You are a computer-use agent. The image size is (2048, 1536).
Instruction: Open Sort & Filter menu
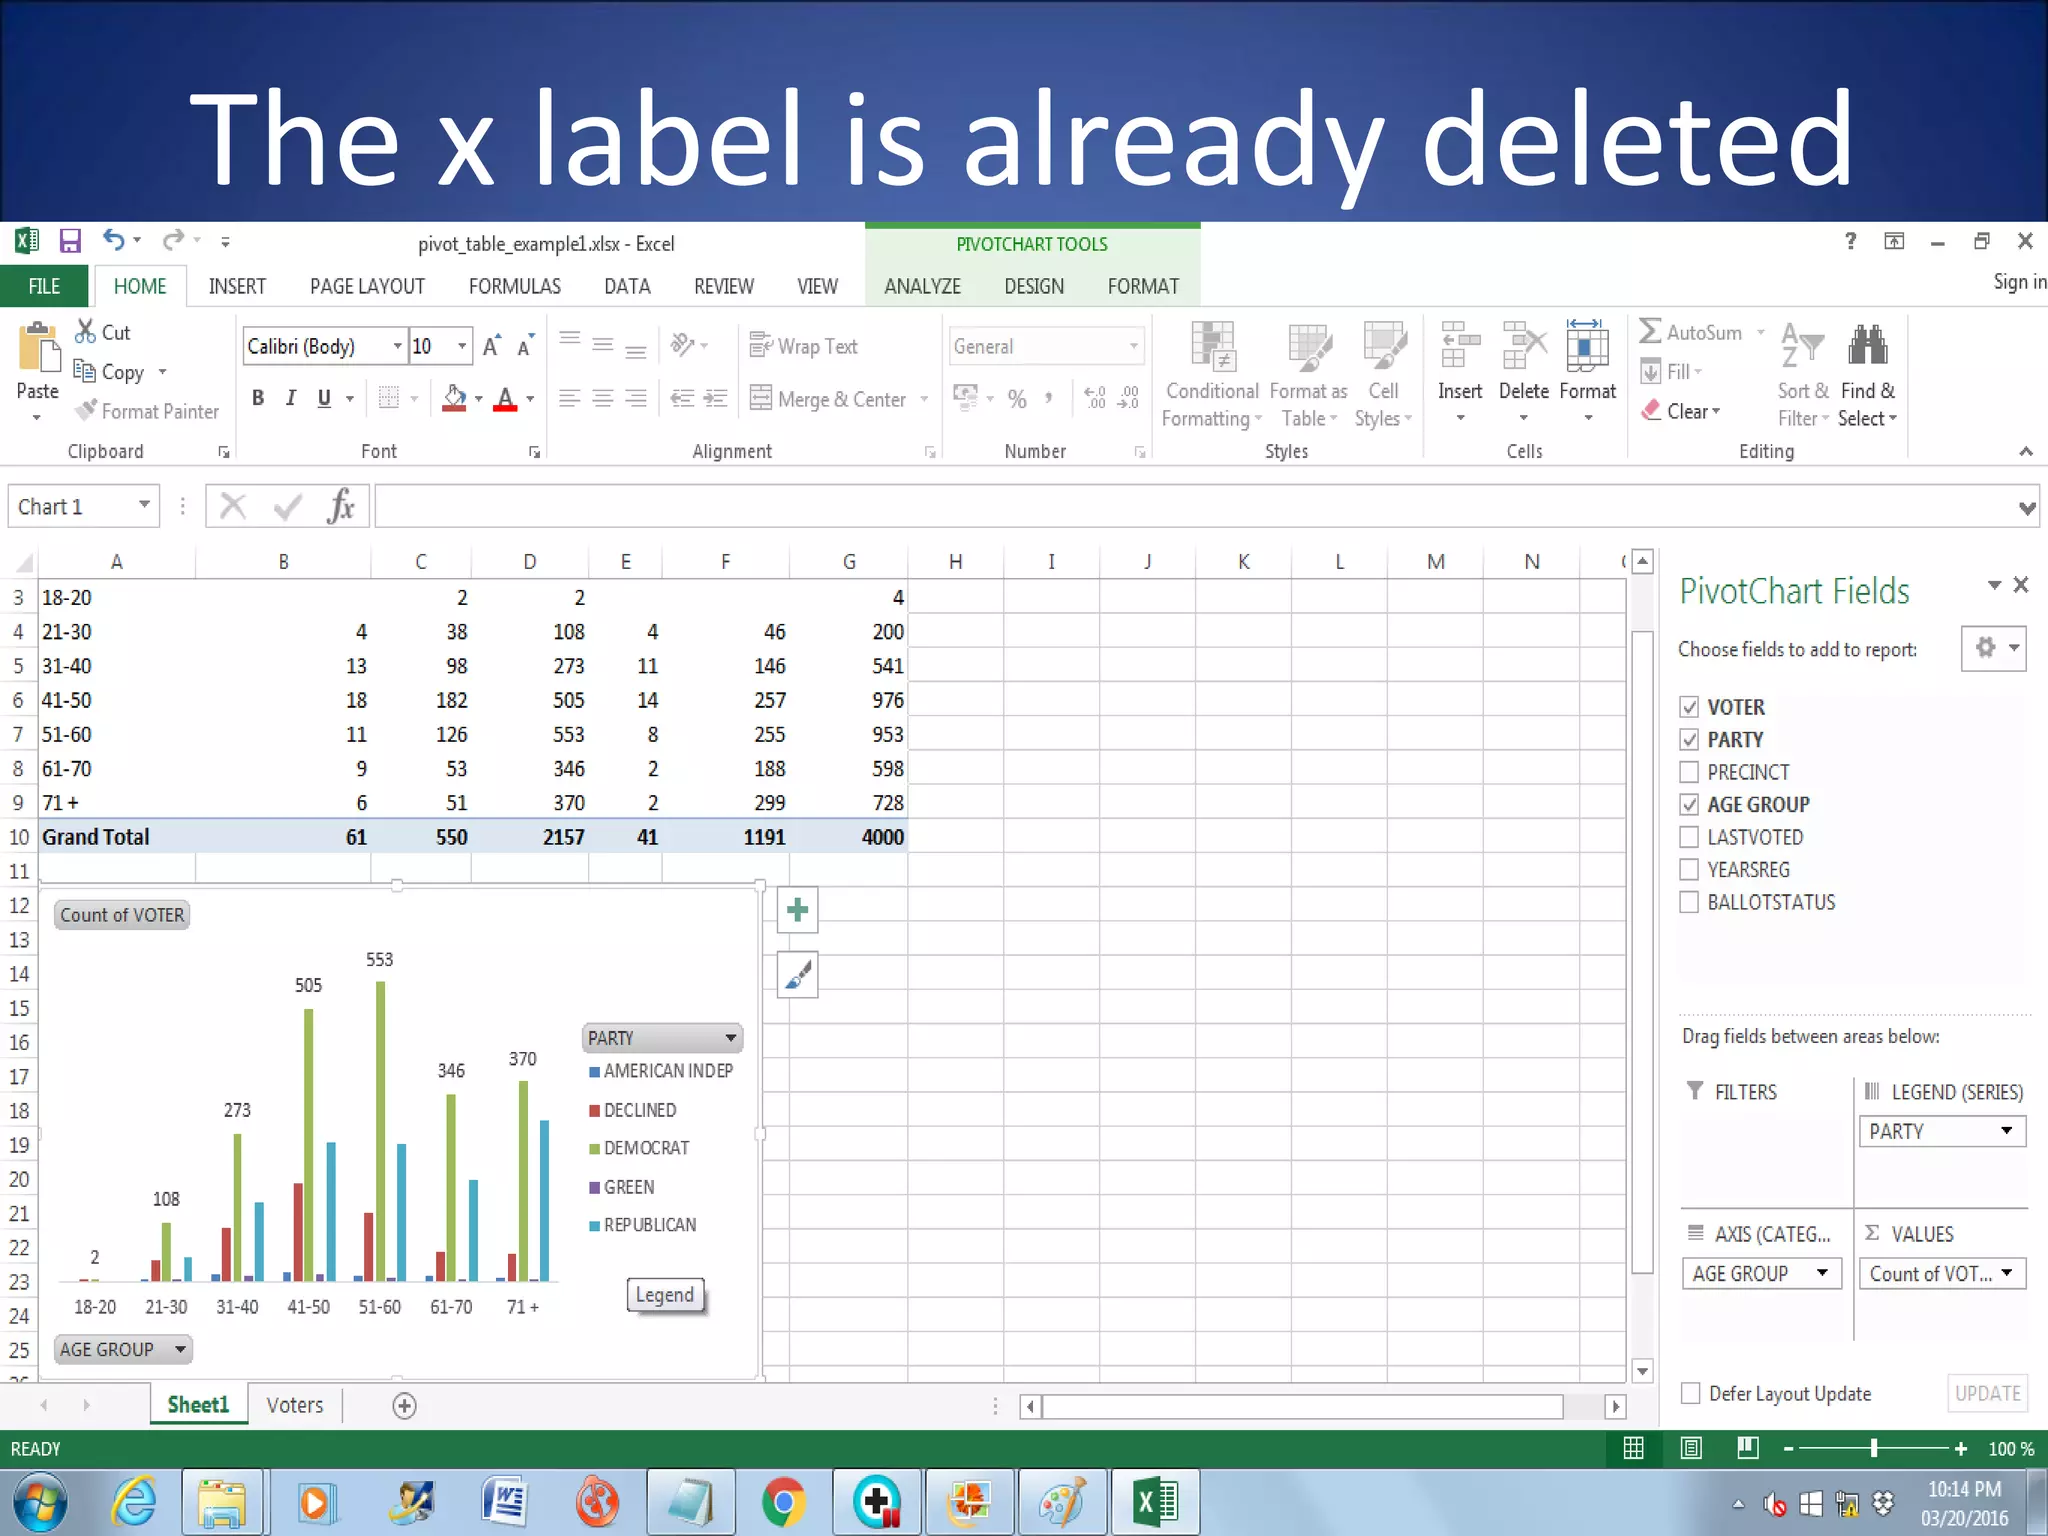click(x=1803, y=377)
